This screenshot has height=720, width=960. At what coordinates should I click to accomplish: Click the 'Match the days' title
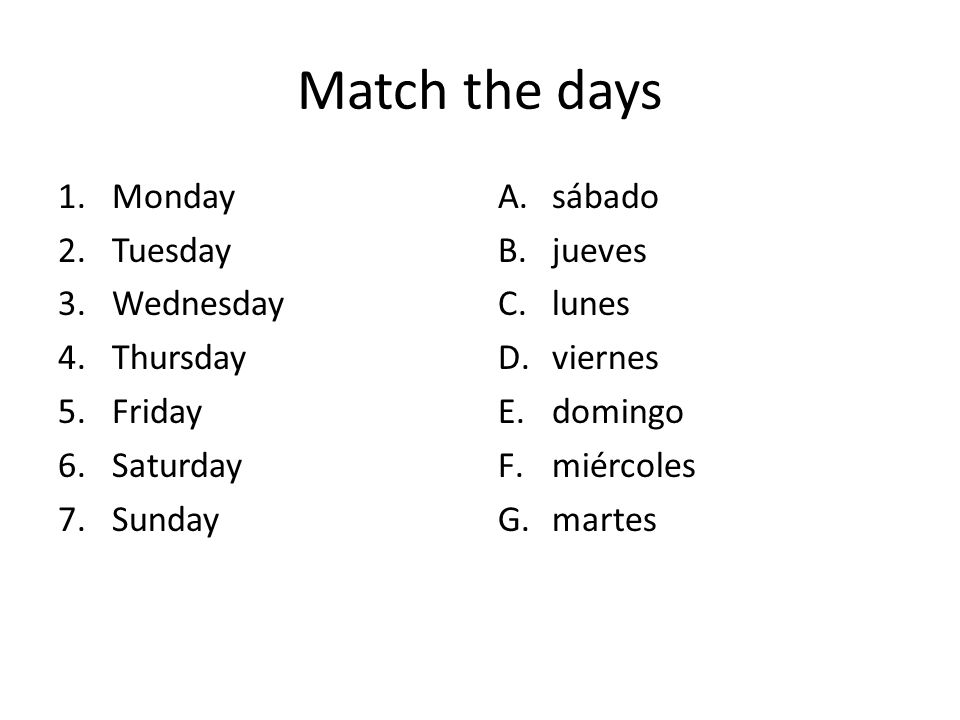pos(479,91)
